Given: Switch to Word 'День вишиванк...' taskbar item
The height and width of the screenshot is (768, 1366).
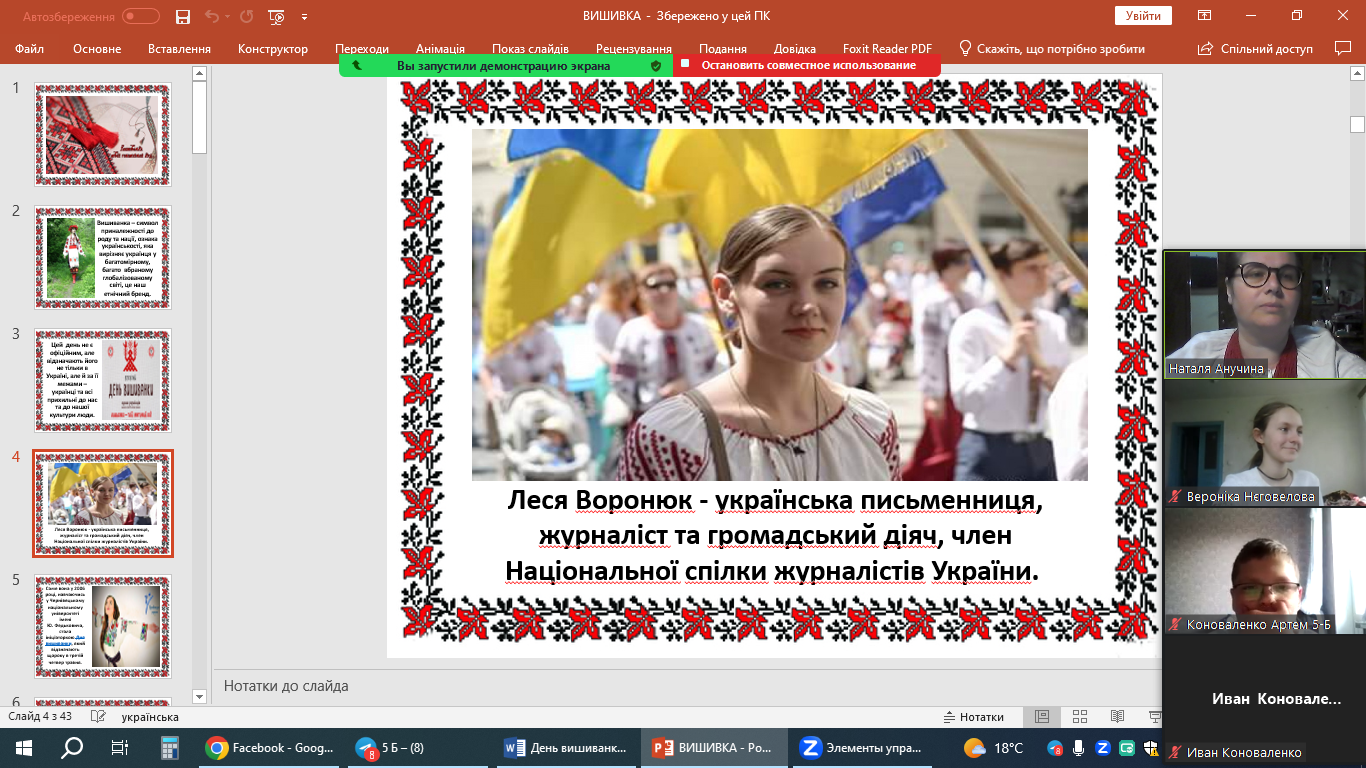Looking at the screenshot, I should 567,748.
